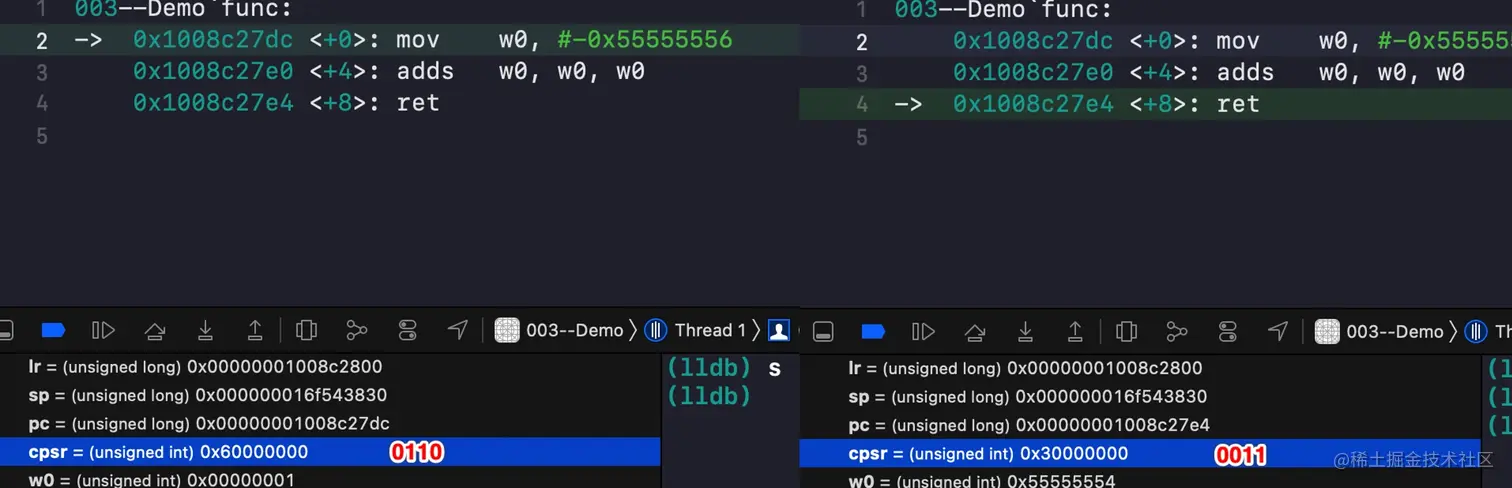Select 003--Demo process in left jump bar

point(560,330)
